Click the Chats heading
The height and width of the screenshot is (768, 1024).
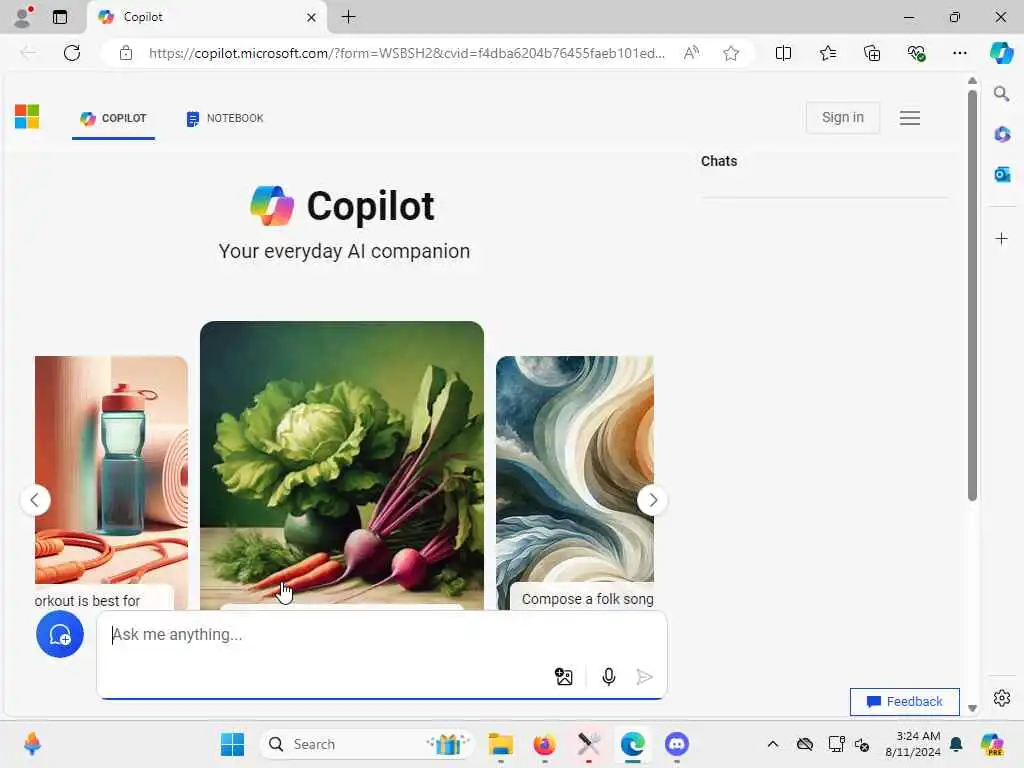point(719,161)
